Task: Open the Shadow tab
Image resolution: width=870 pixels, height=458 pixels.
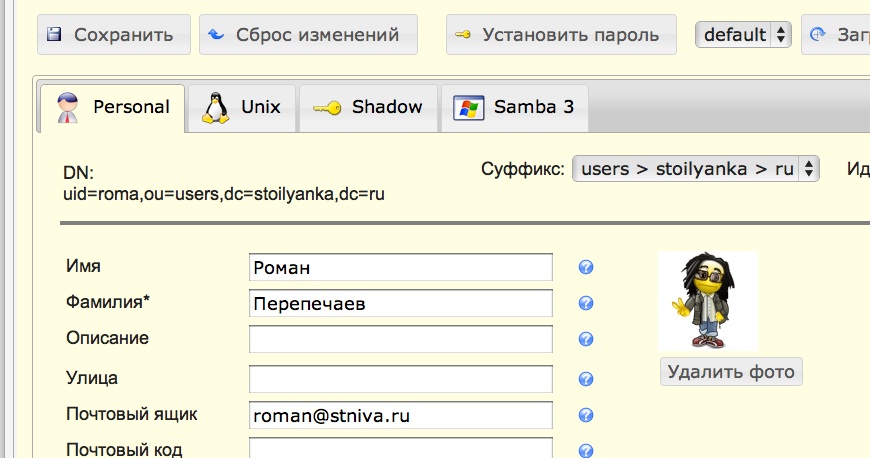Action: tap(368, 108)
